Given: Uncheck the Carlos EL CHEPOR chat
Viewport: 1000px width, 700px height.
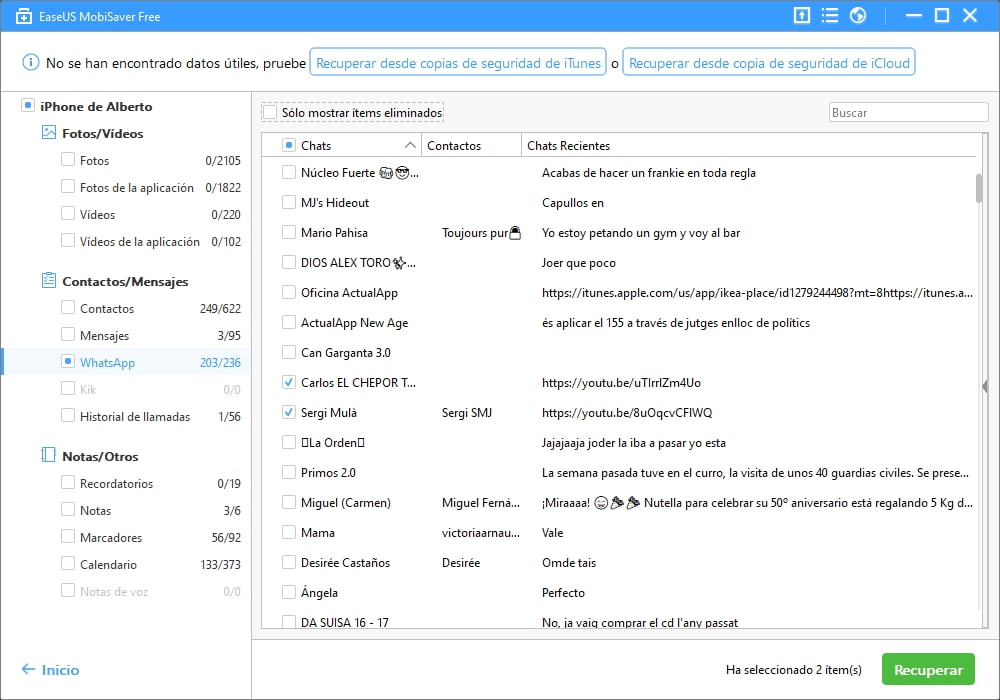Looking at the screenshot, I should point(289,383).
